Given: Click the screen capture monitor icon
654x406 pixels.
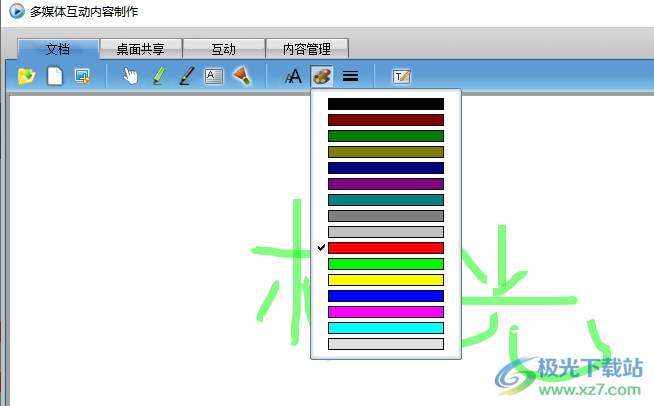Looking at the screenshot, I should [82, 76].
